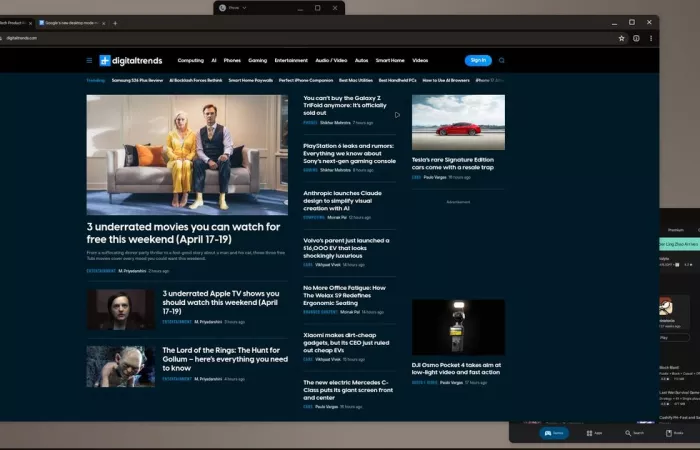Open the Best Handheld PCs trending link
This screenshot has height=450, width=700.
coord(398,80)
